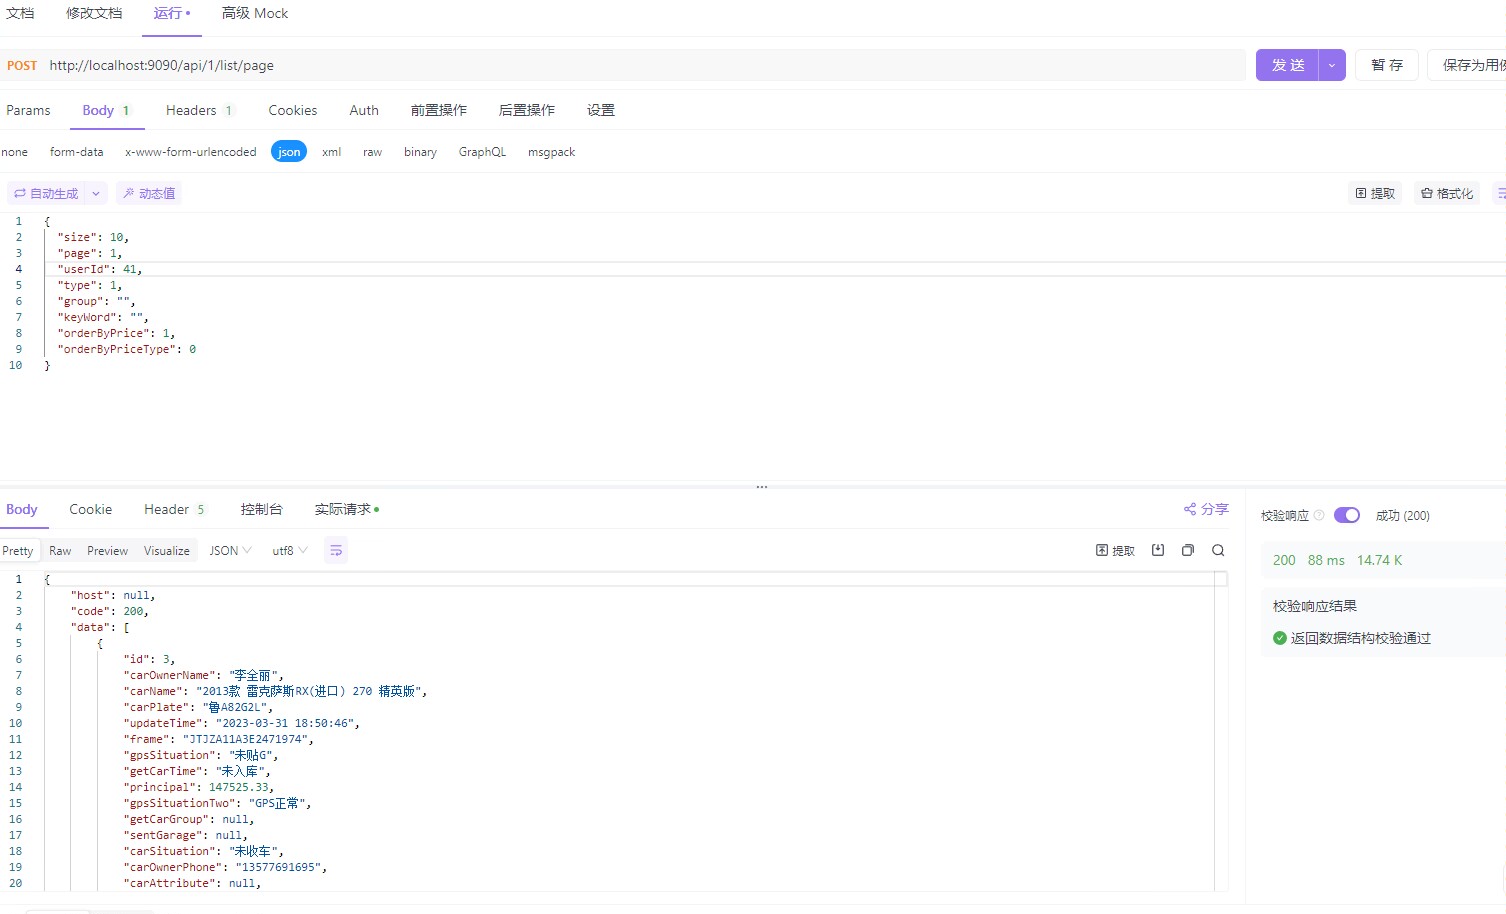Open dynamic value helper with lightning icon
Viewport: 1506px width, 914px height.
[148, 192]
